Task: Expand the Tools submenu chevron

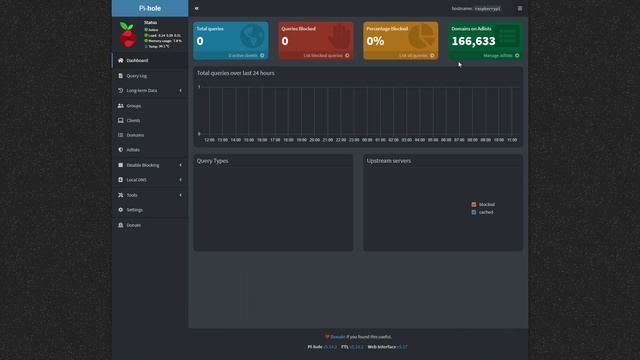Action: coord(180,195)
